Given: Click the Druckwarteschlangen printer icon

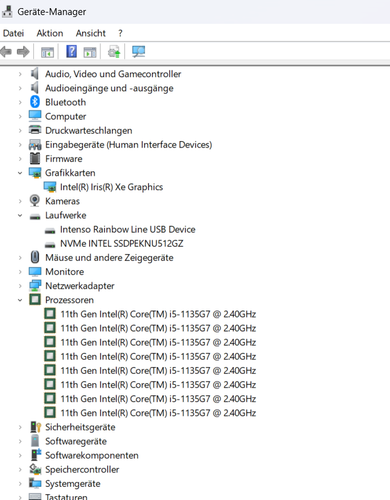Looking at the screenshot, I should click(x=35, y=130).
